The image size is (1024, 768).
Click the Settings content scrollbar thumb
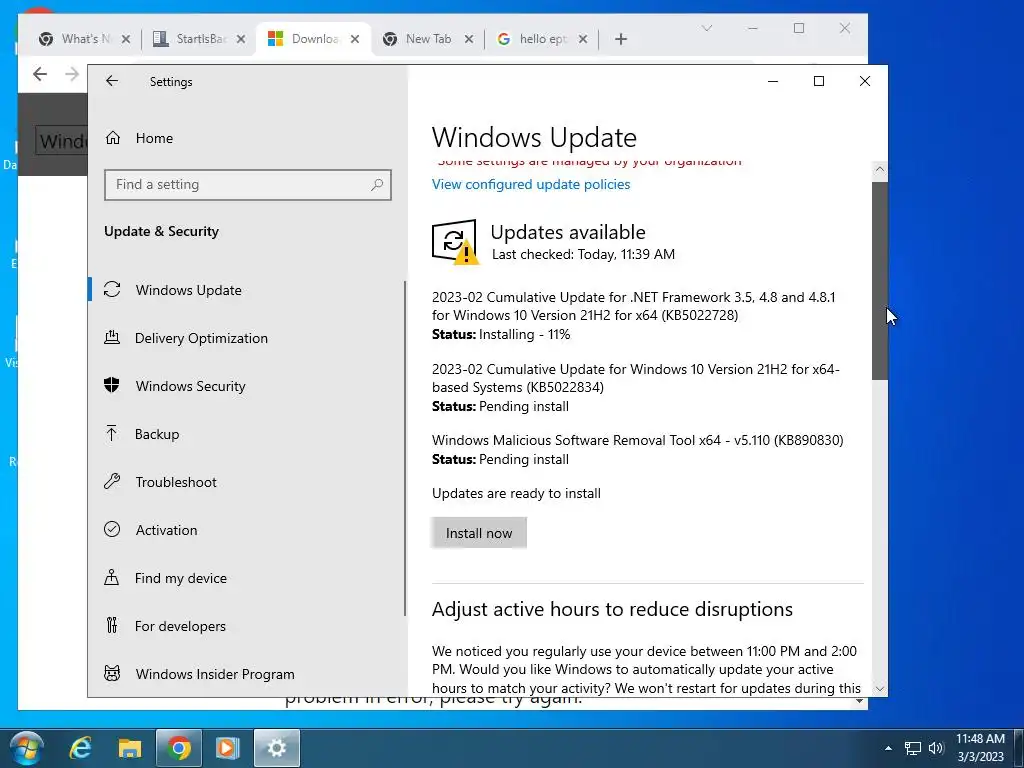880,281
